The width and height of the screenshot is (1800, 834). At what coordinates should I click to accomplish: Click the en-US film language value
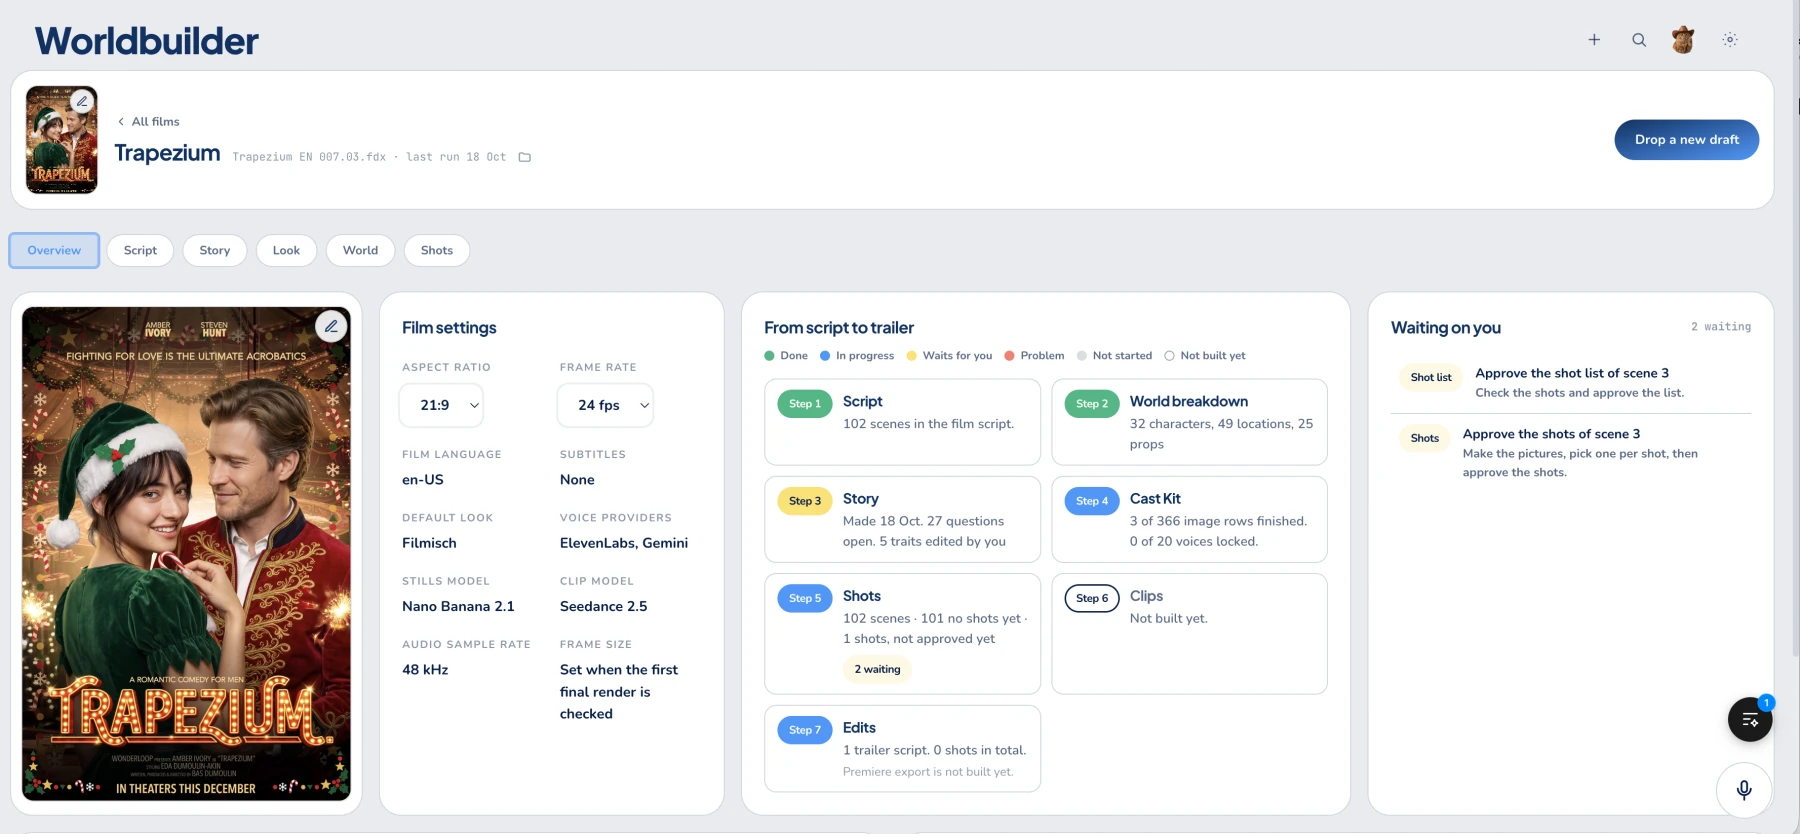click(x=423, y=480)
